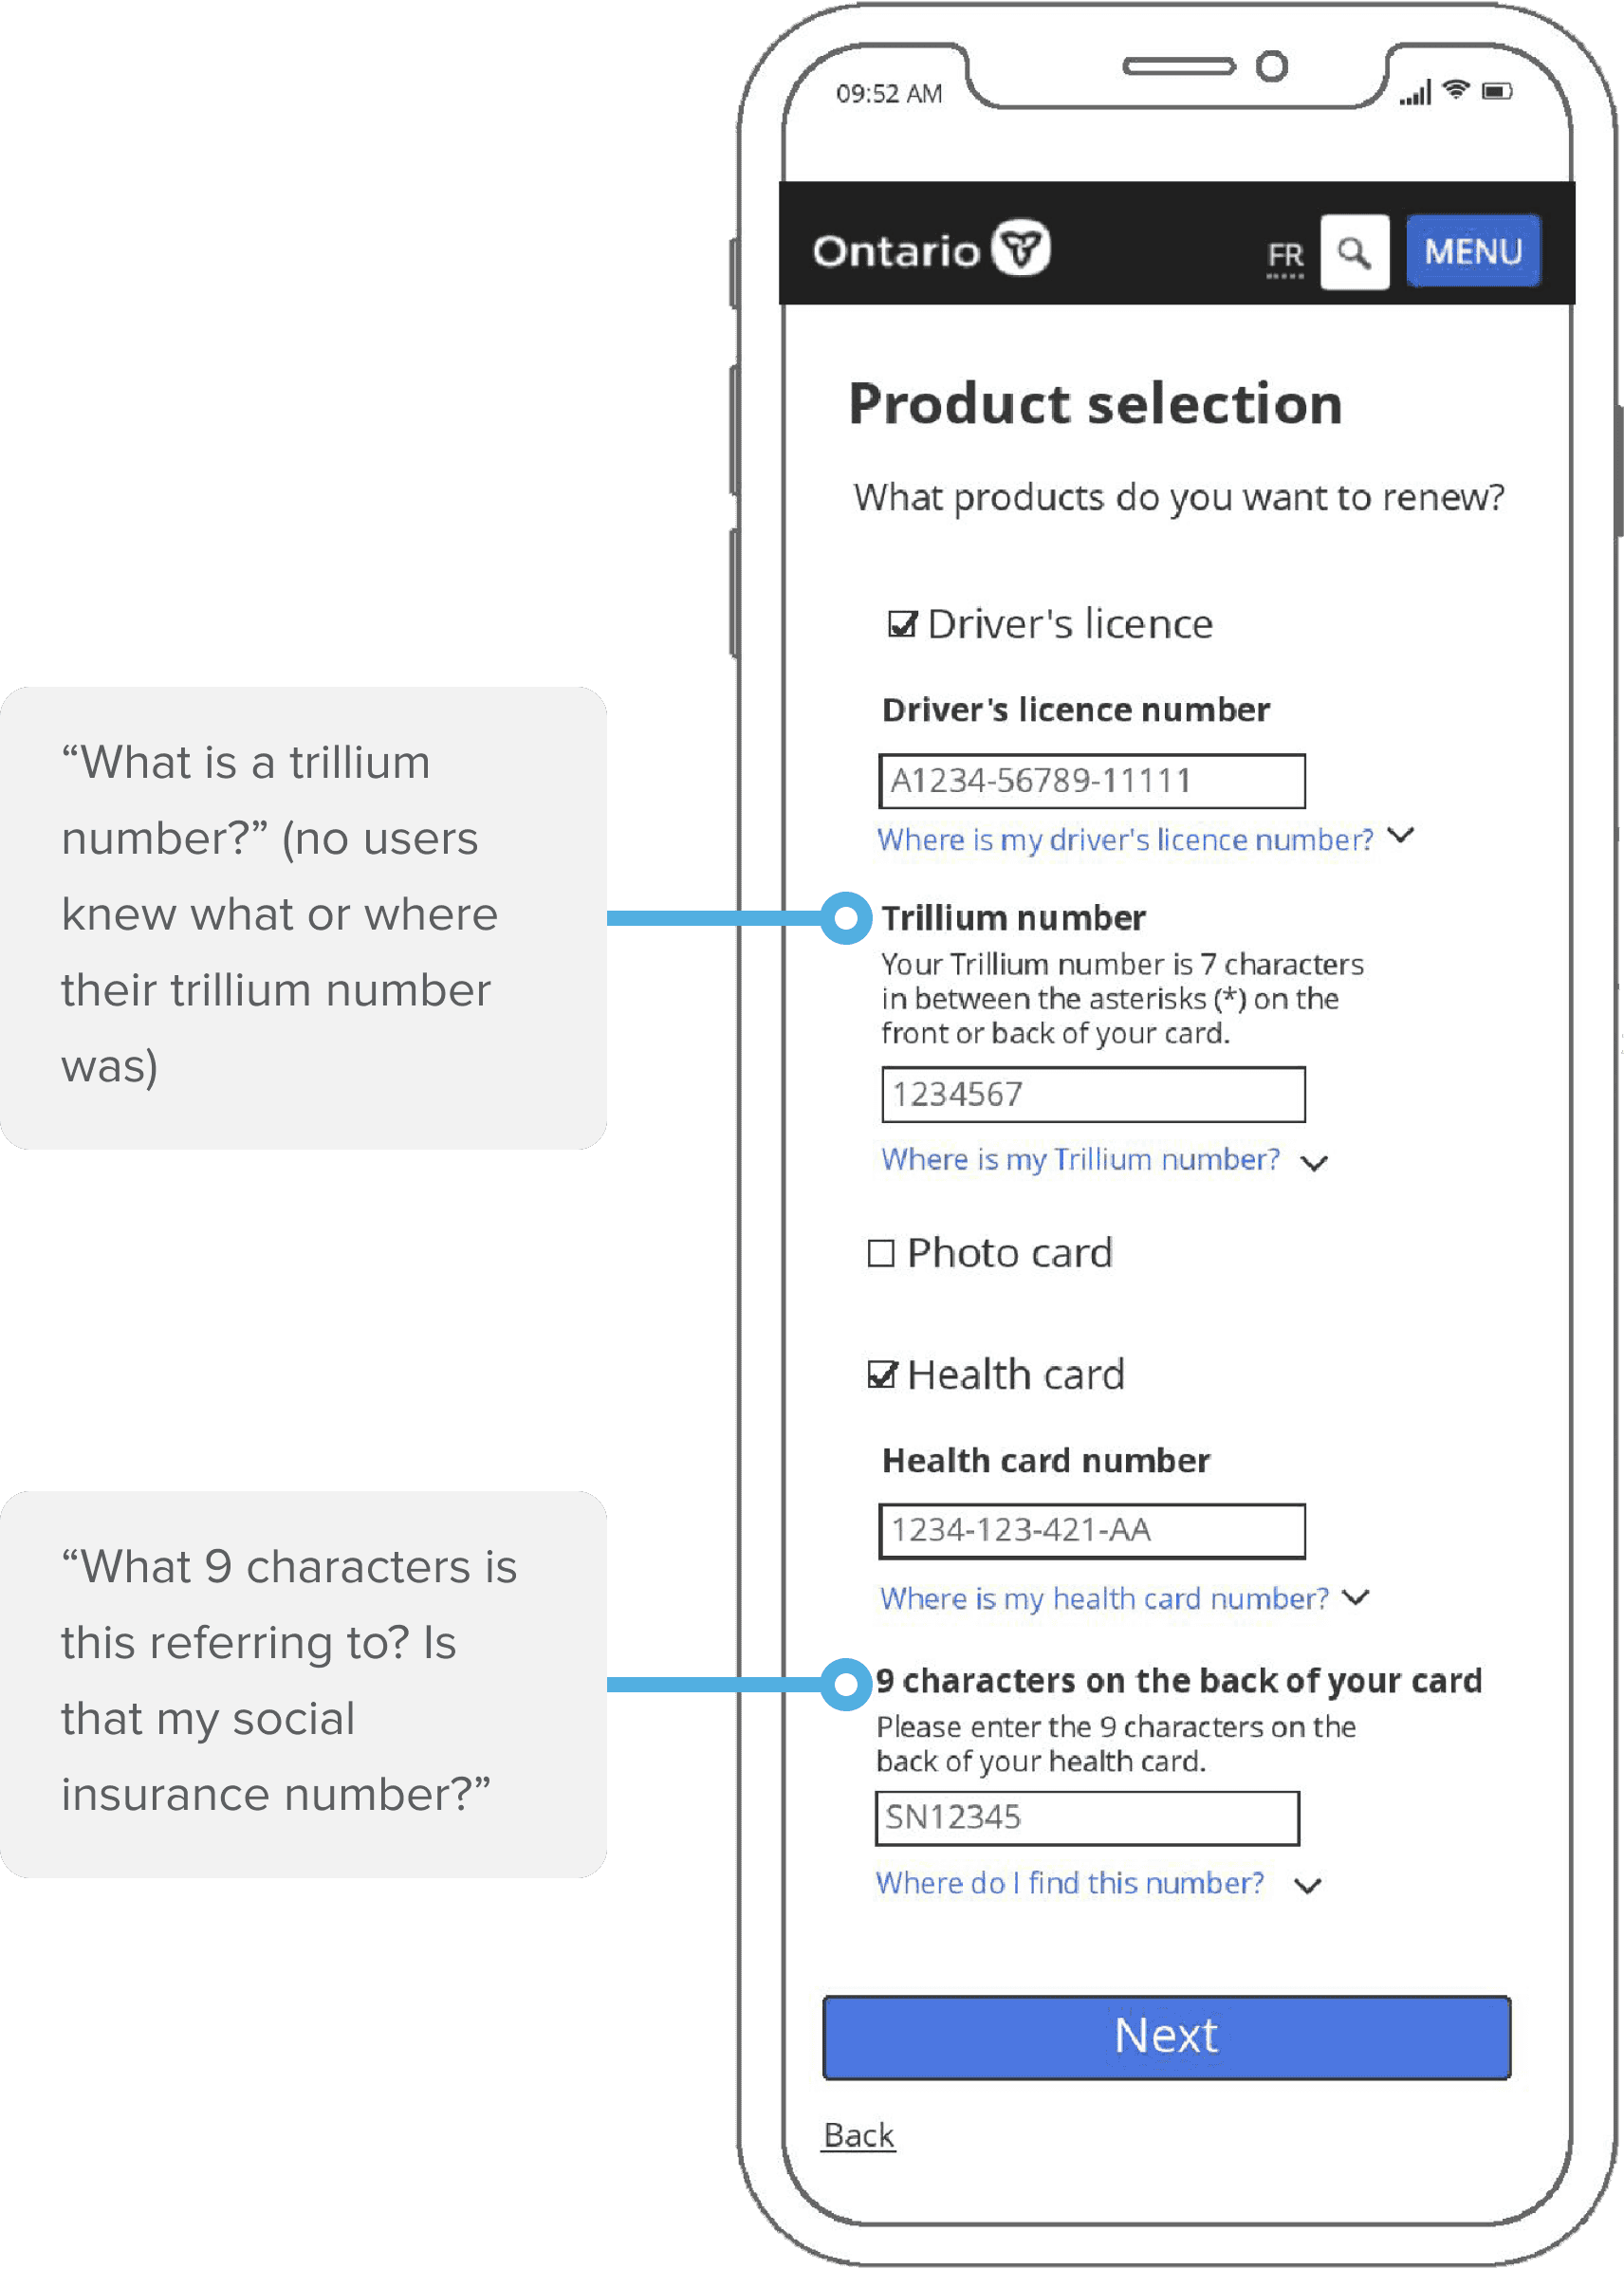1624x2269 pixels.
Task: Open the search magnifier icon
Action: [1354, 252]
